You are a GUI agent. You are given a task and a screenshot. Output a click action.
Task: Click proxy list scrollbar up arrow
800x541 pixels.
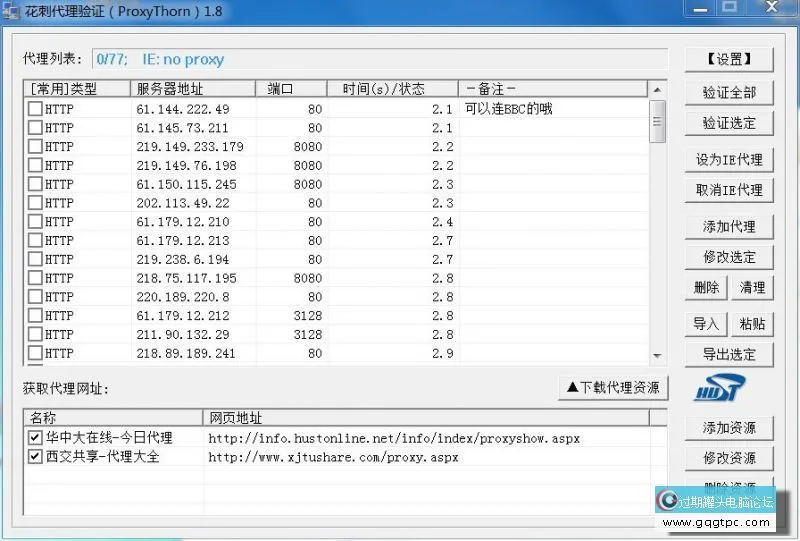657,89
